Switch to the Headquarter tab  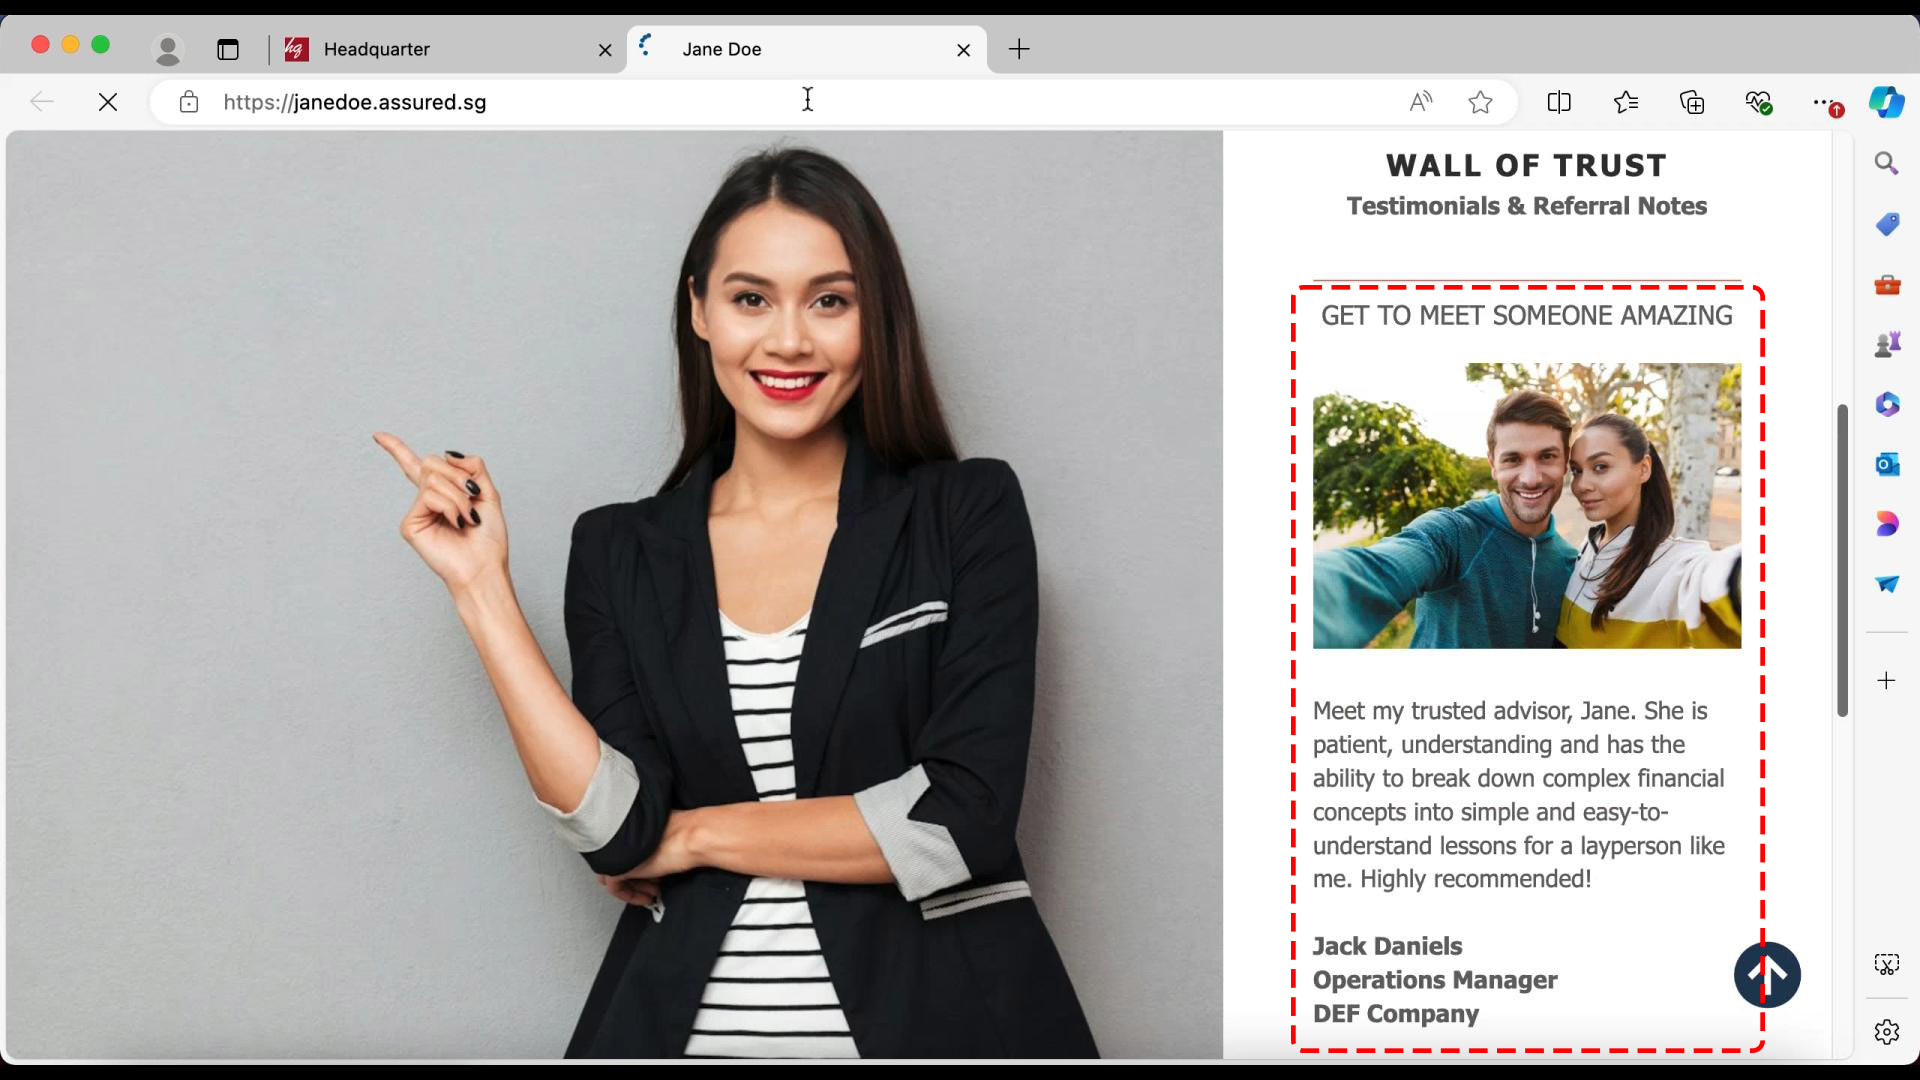(440, 49)
